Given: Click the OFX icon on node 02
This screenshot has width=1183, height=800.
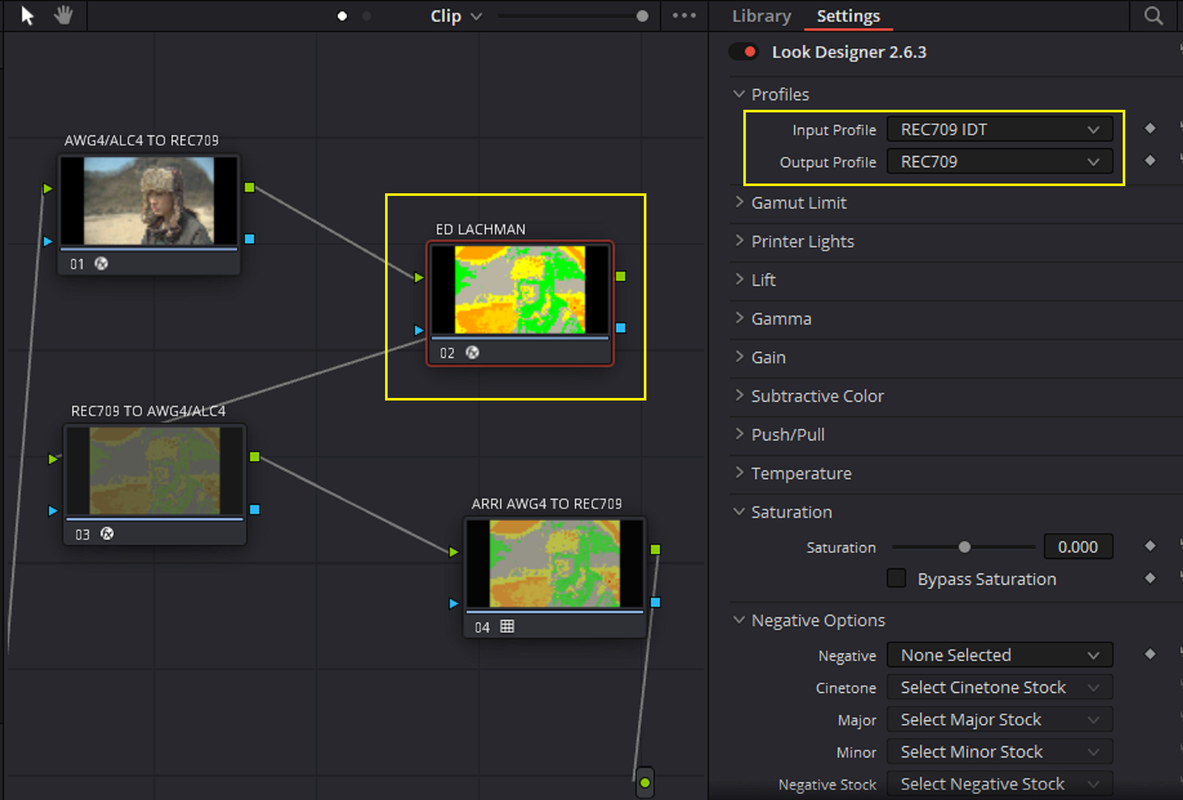Looking at the screenshot, I should click(x=472, y=352).
